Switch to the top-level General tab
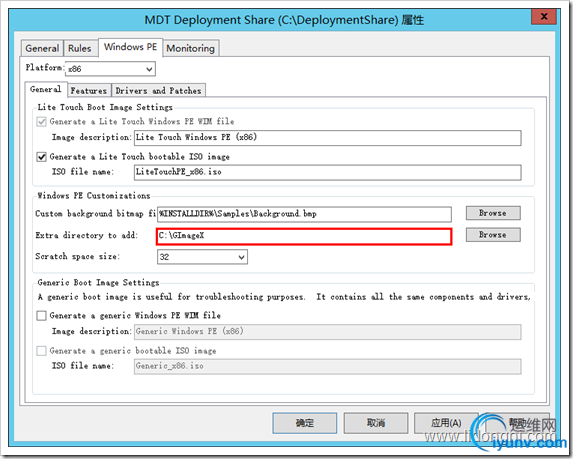The width and height of the screenshot is (573, 459). (42, 48)
